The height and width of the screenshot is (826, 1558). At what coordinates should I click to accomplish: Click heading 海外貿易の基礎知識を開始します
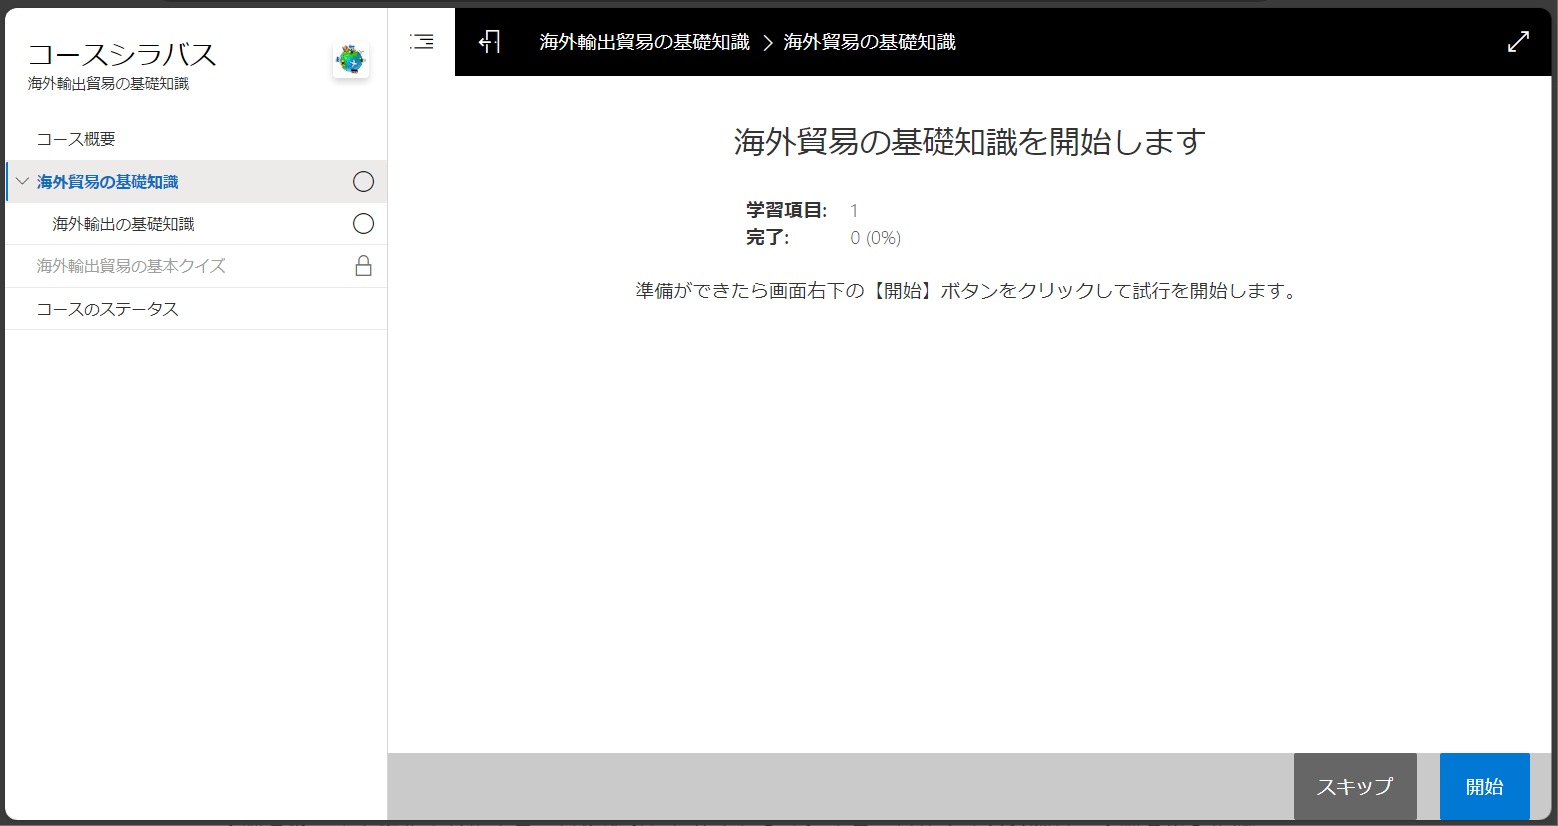[970, 142]
